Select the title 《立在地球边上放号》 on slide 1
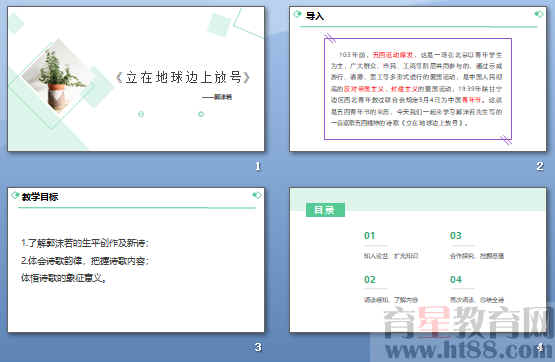 pos(183,77)
